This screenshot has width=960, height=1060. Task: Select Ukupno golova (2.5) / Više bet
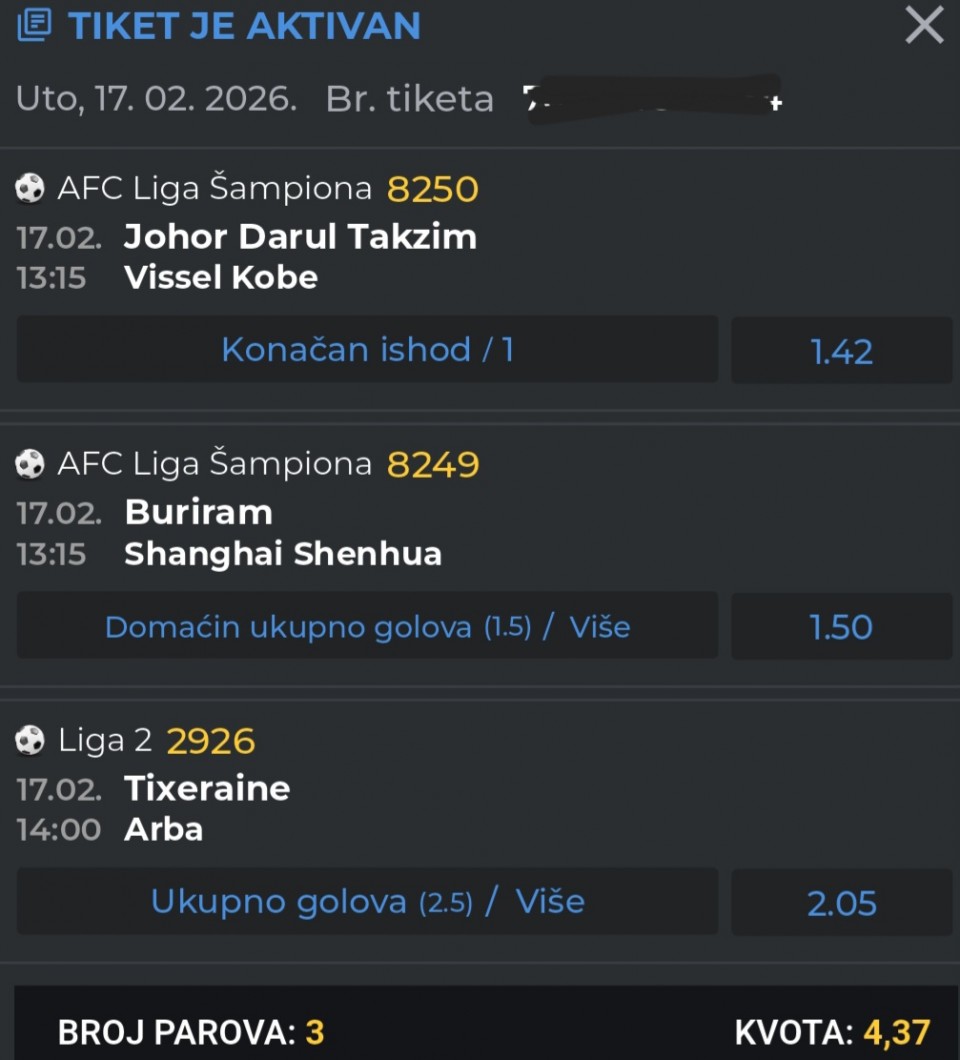pyautogui.click(x=367, y=902)
